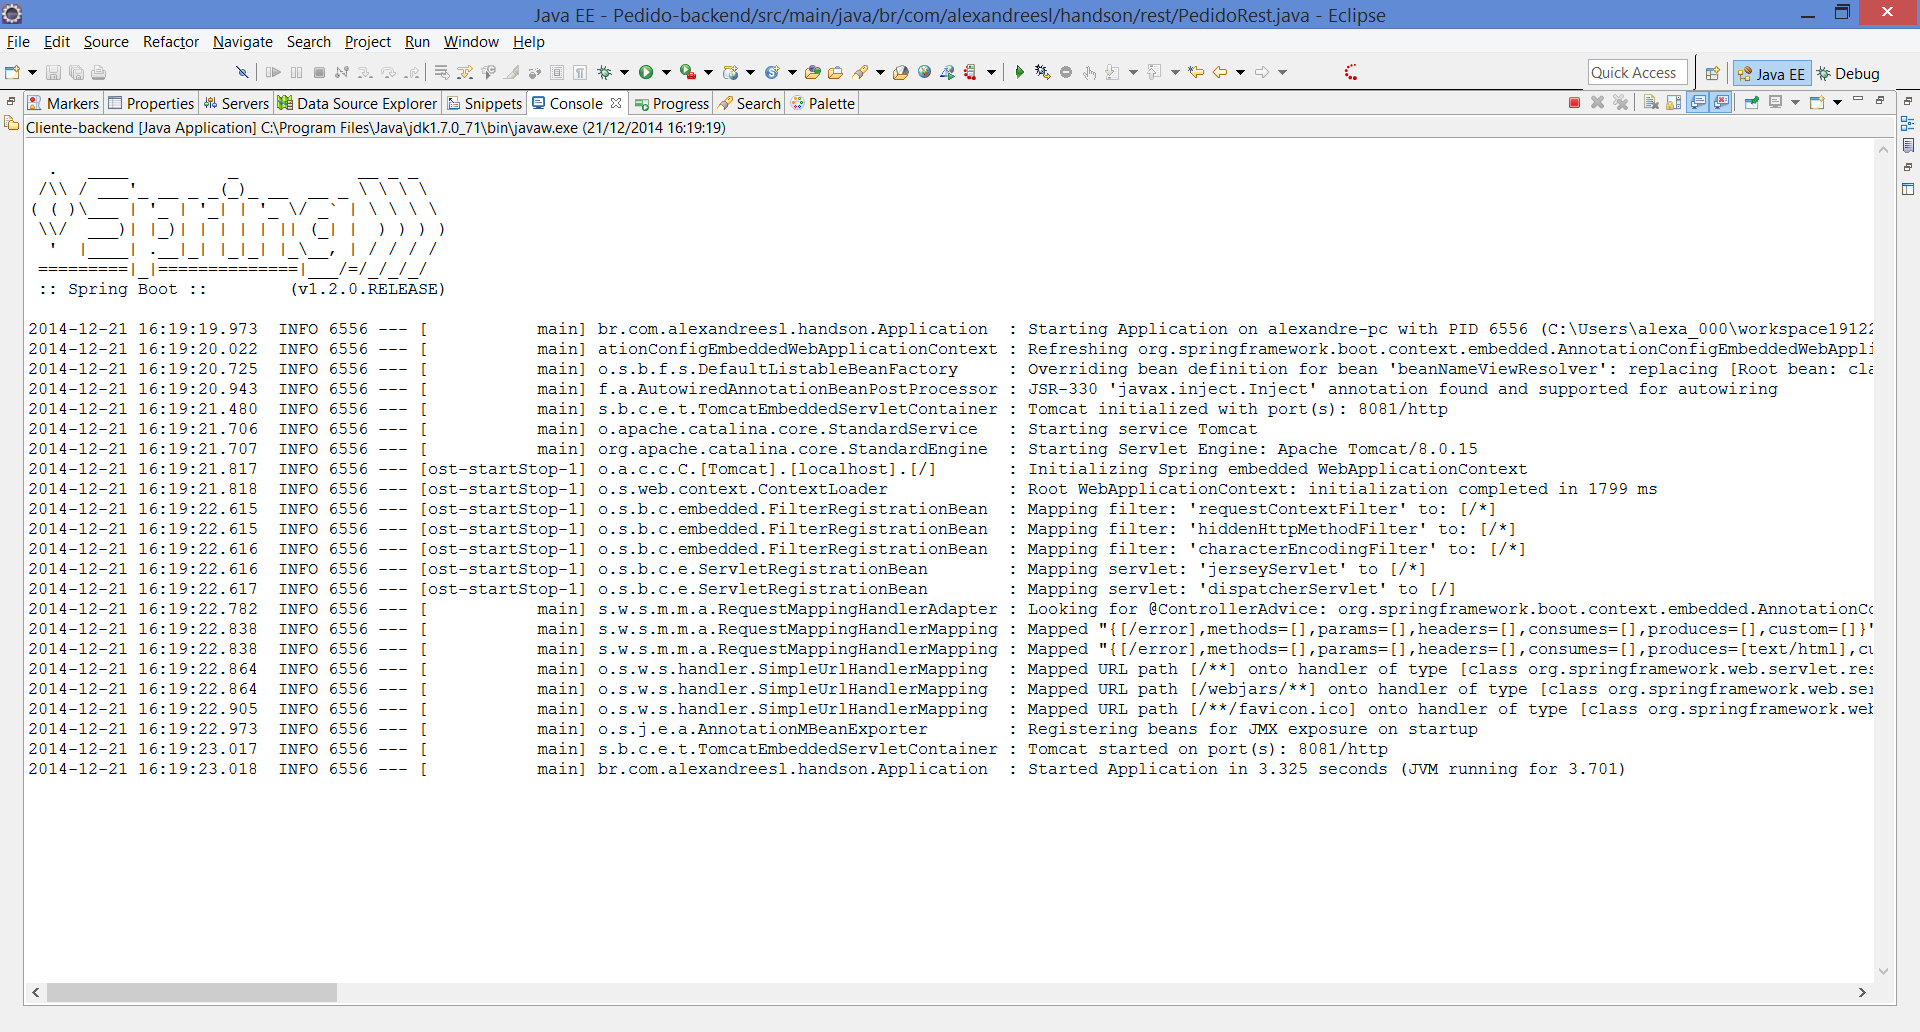Click the Last Edit Location arrow icon
The height and width of the screenshot is (1032, 1920).
1196,72
